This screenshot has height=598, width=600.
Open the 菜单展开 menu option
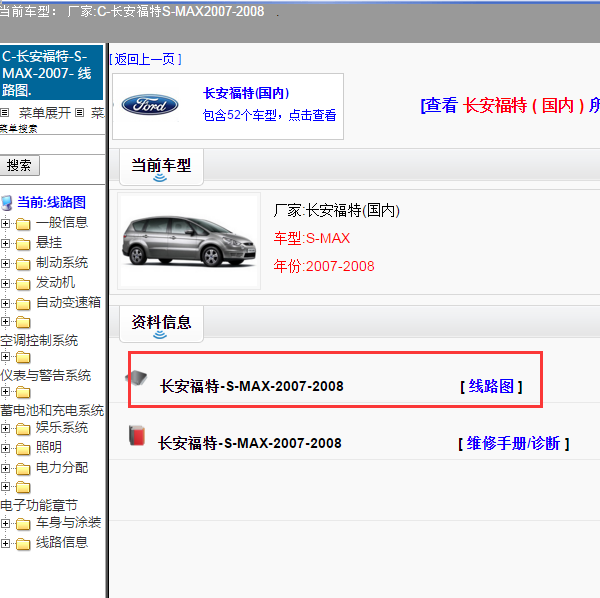[x=45, y=112]
